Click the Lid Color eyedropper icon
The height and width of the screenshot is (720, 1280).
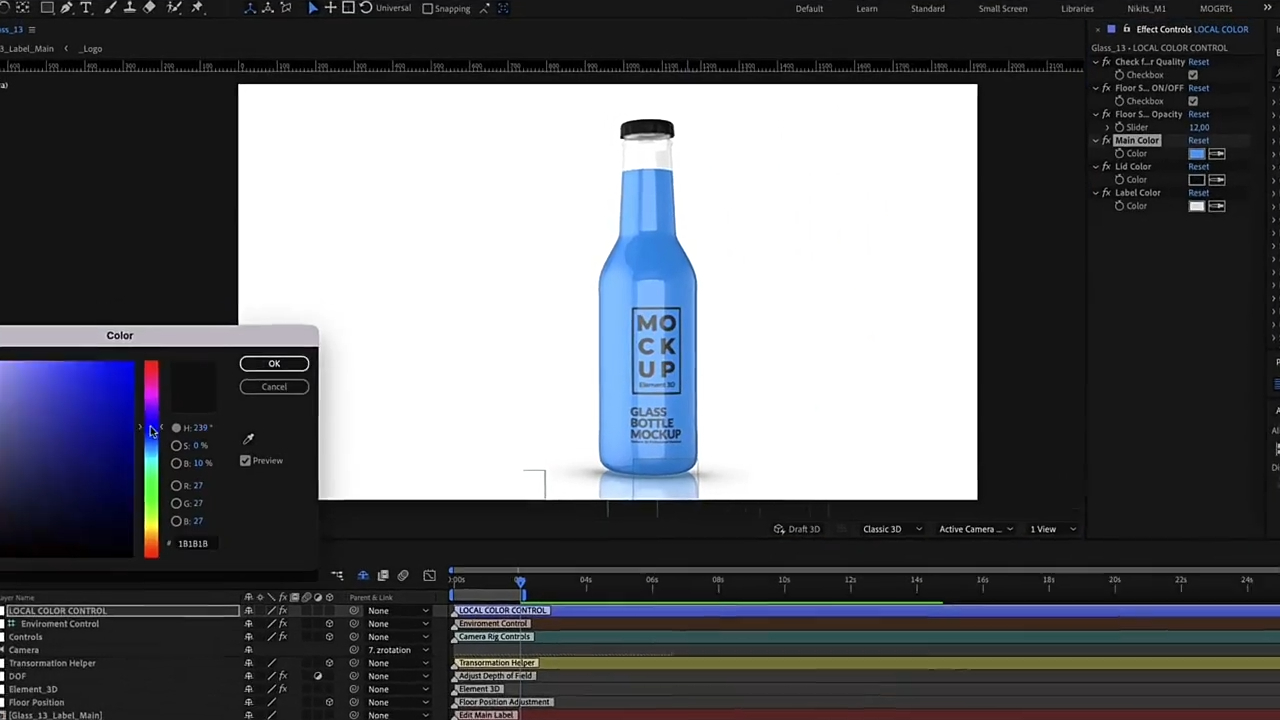[1217, 180]
